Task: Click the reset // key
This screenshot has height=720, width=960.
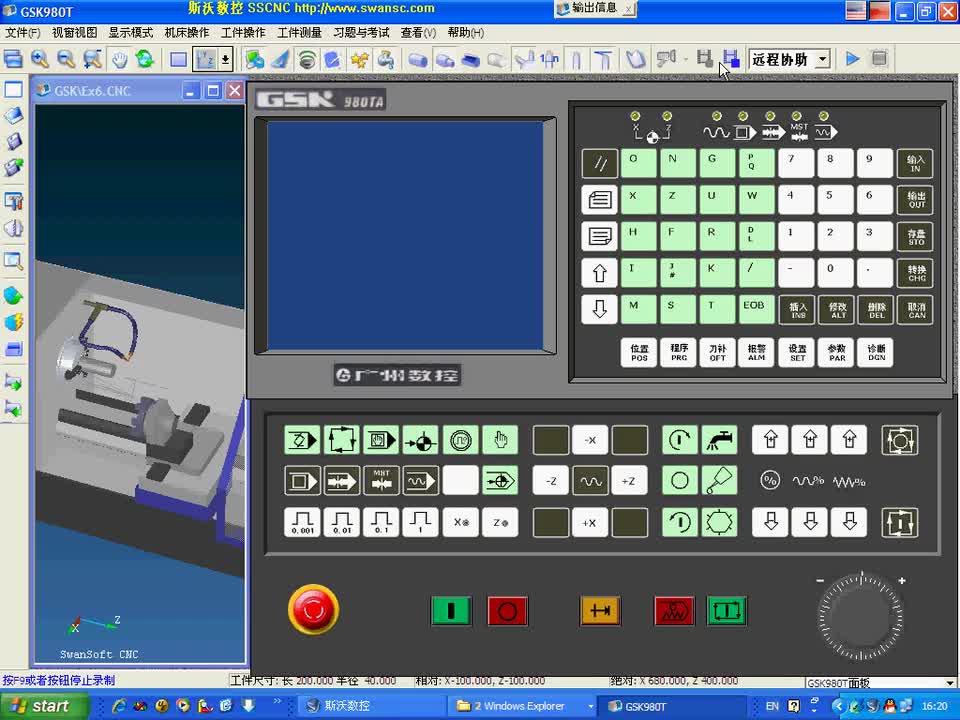Action: 599,163
